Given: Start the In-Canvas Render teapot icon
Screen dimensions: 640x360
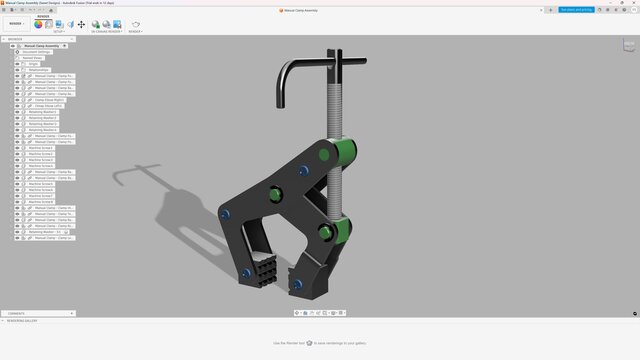Looking at the screenshot, I should click(96, 24).
